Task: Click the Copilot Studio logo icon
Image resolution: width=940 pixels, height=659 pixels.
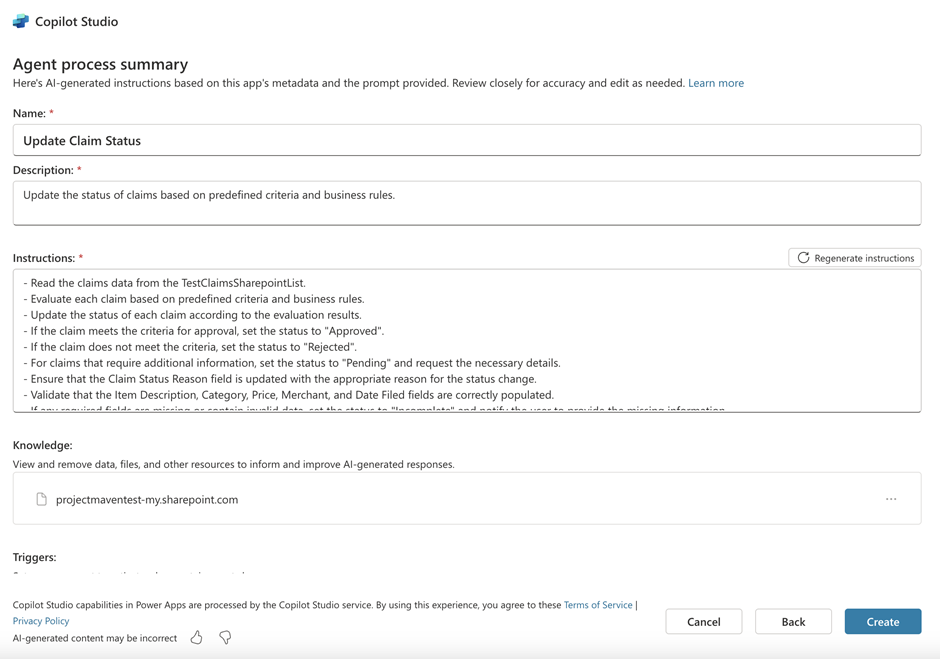Action: click(x=20, y=22)
